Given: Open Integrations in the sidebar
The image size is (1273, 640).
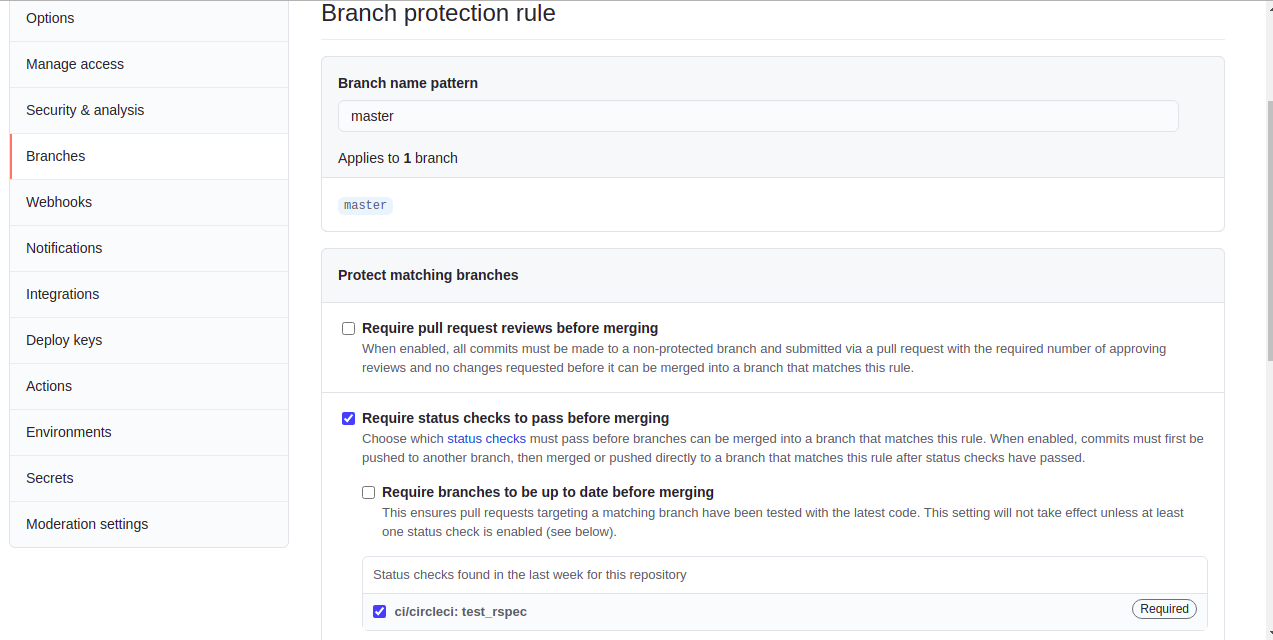Looking at the screenshot, I should pos(62,294).
